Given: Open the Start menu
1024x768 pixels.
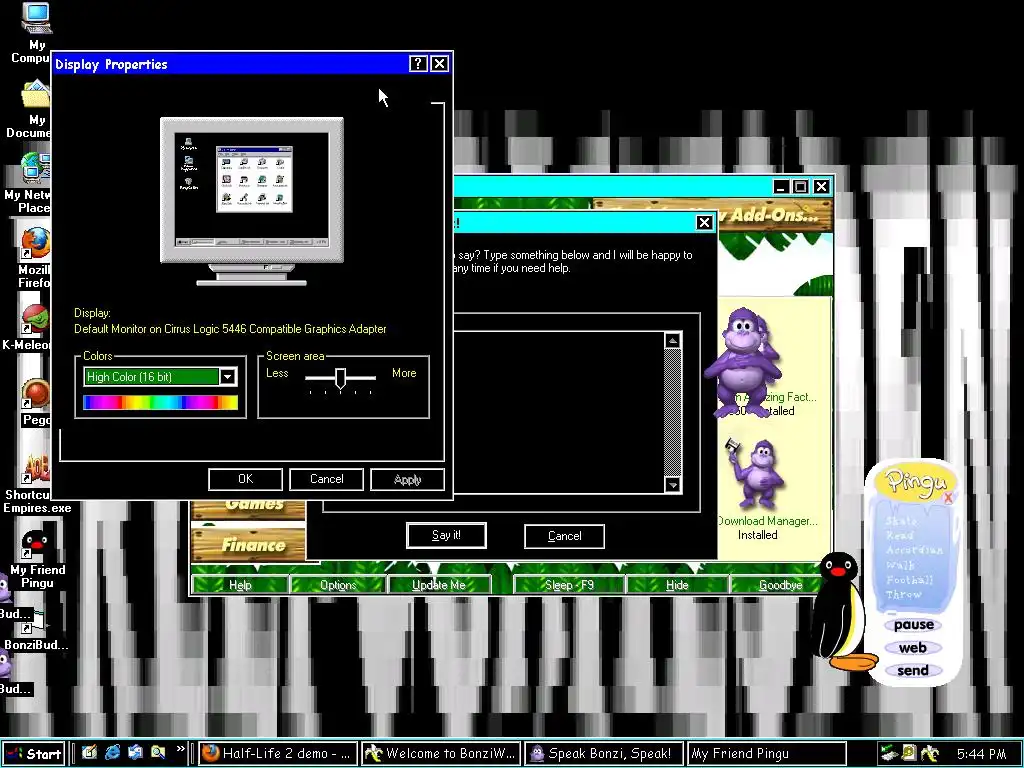Looking at the screenshot, I should (34, 754).
